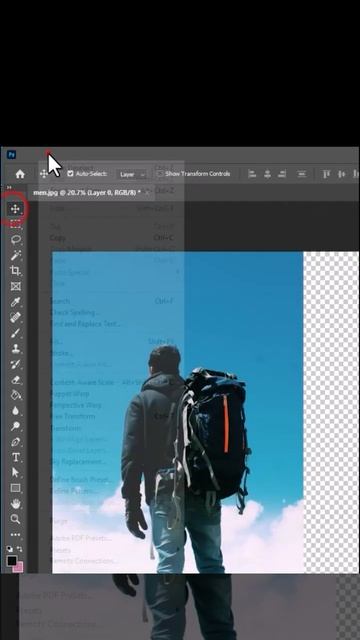
Task: Toggle the Auto-Select checkbox
Action: (x=70, y=173)
